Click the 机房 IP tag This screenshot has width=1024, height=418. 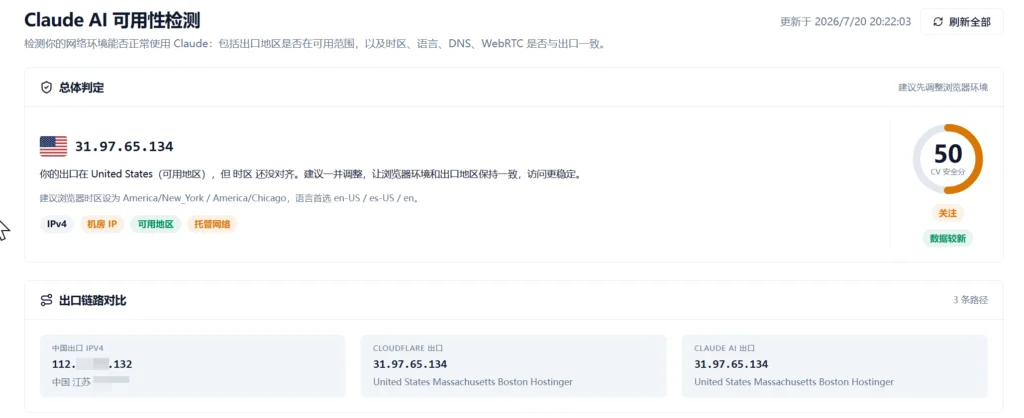[x=103, y=225]
